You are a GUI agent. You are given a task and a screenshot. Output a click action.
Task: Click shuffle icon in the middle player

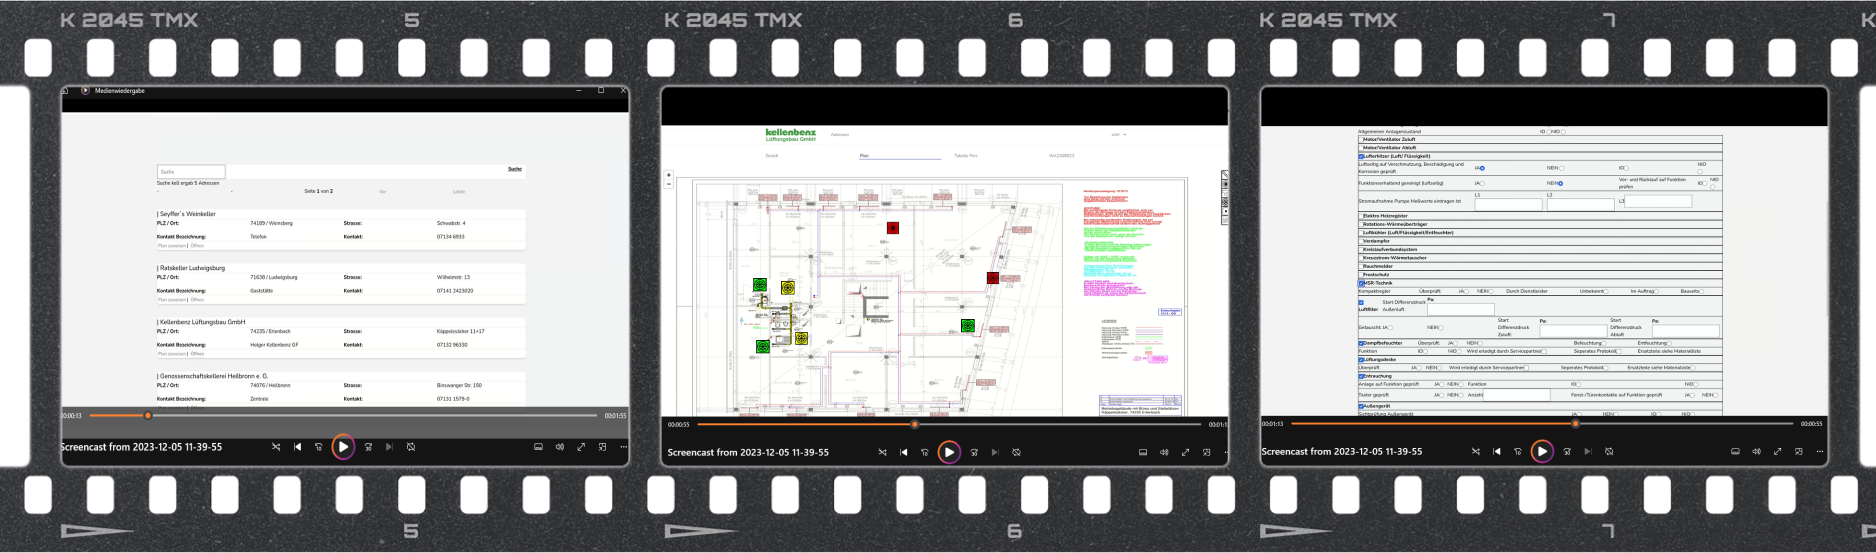(x=882, y=452)
